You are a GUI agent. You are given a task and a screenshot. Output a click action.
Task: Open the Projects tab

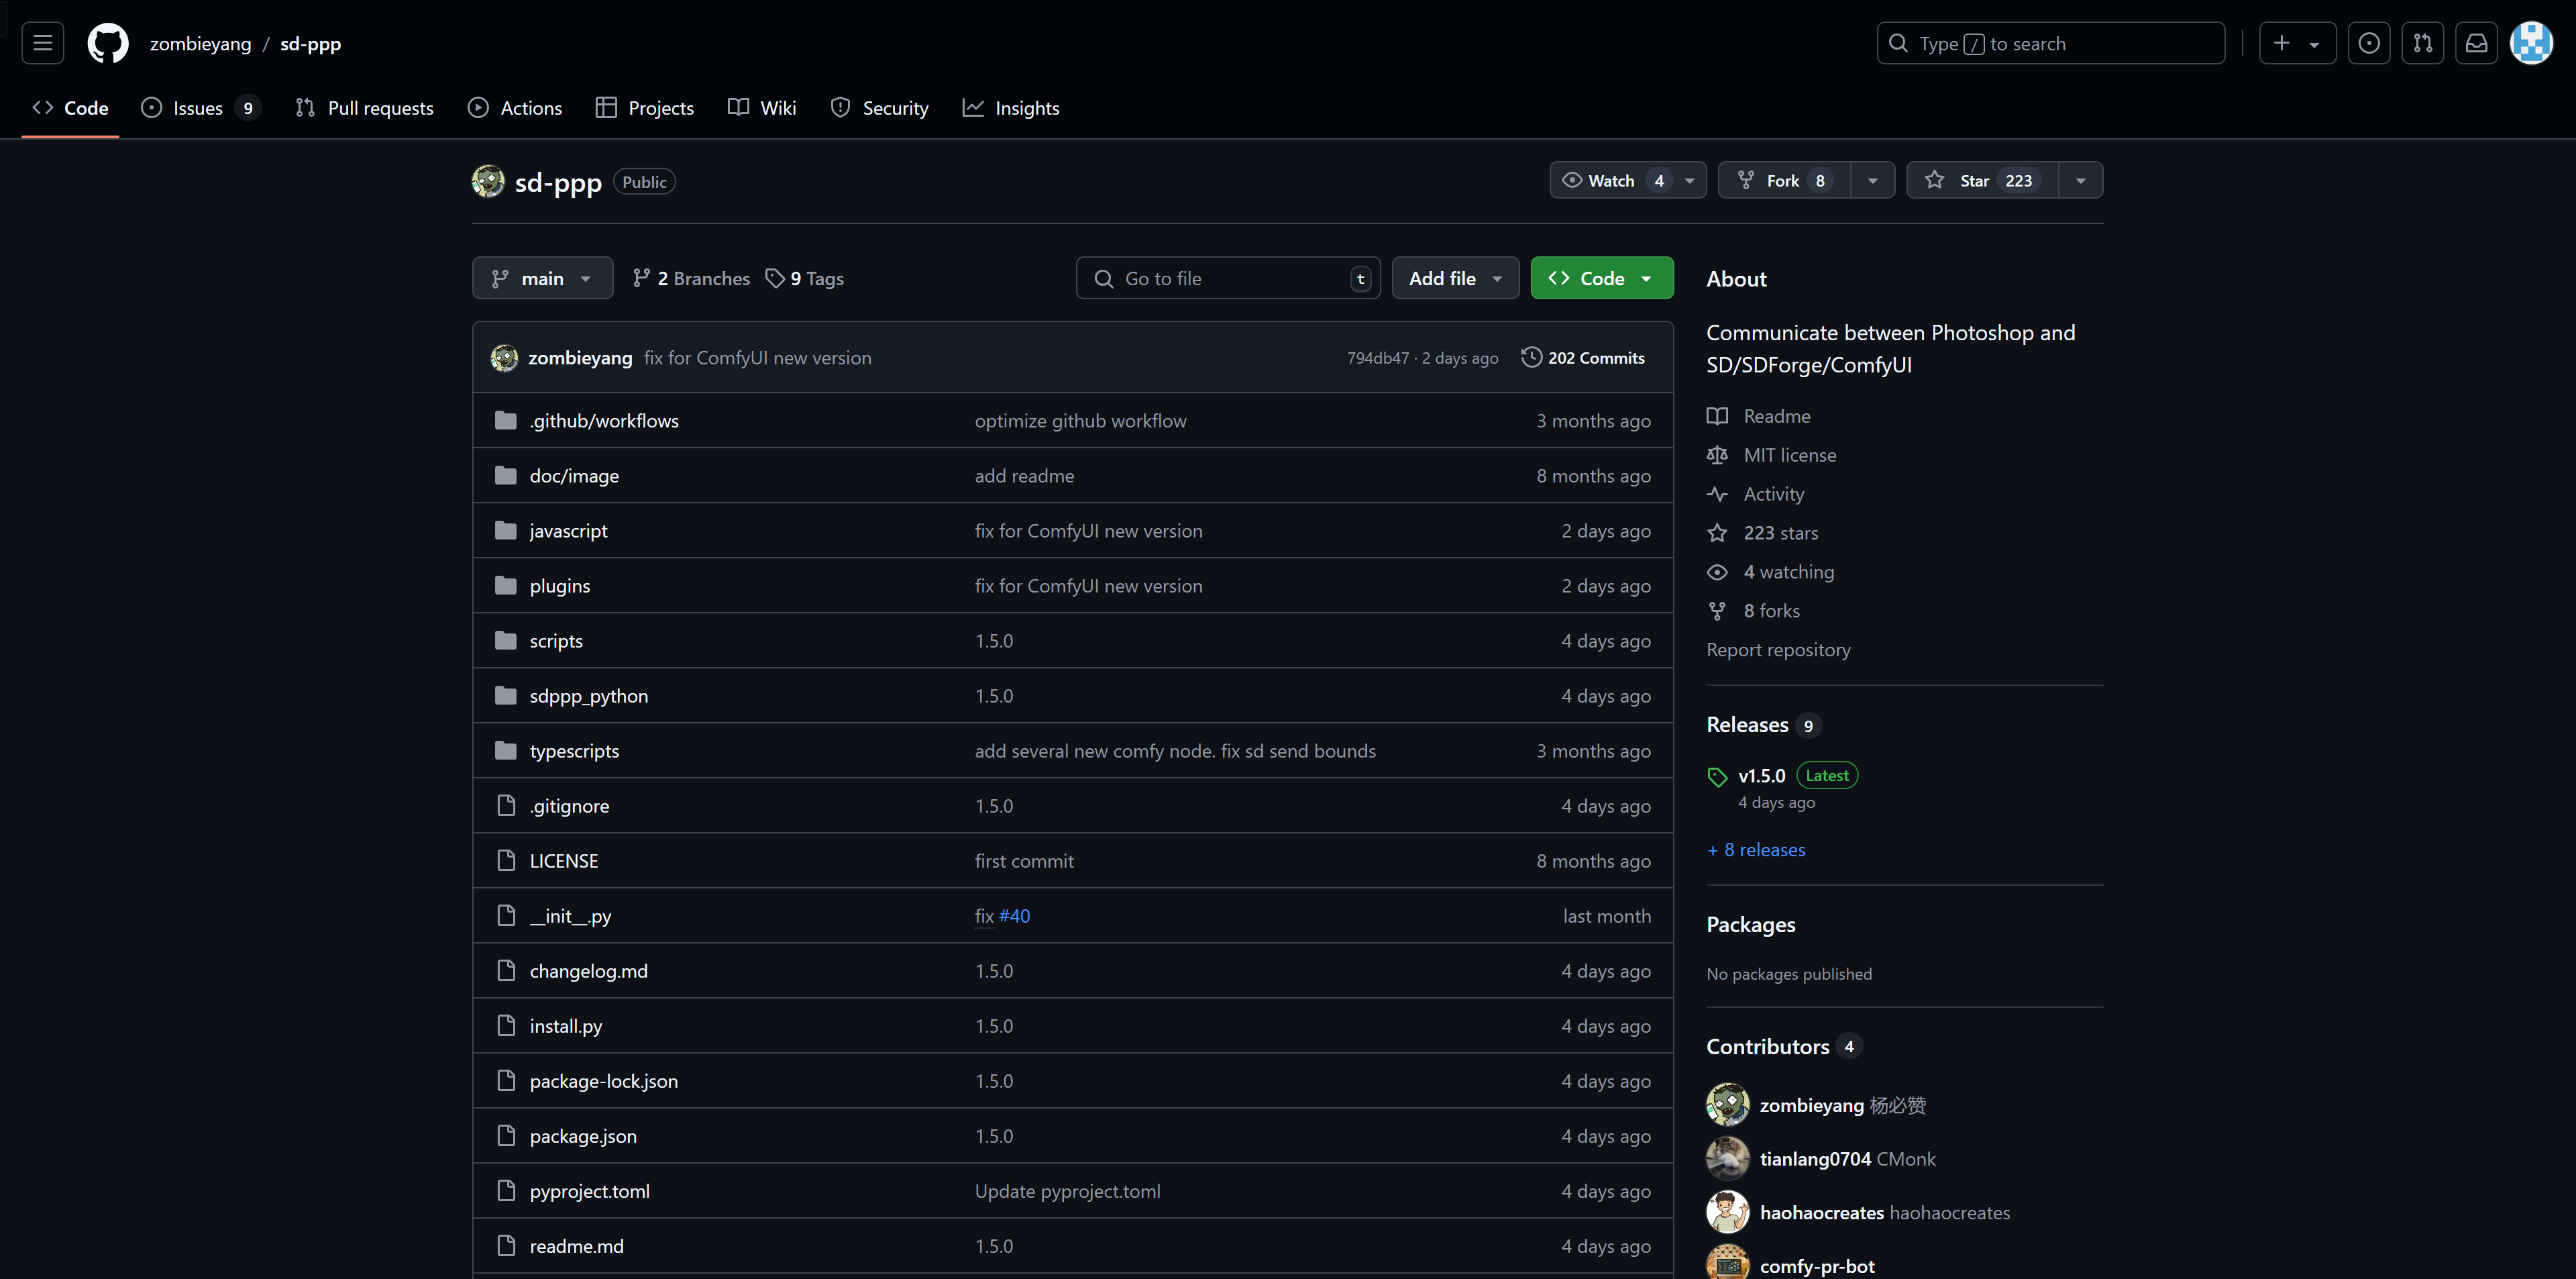(645, 108)
